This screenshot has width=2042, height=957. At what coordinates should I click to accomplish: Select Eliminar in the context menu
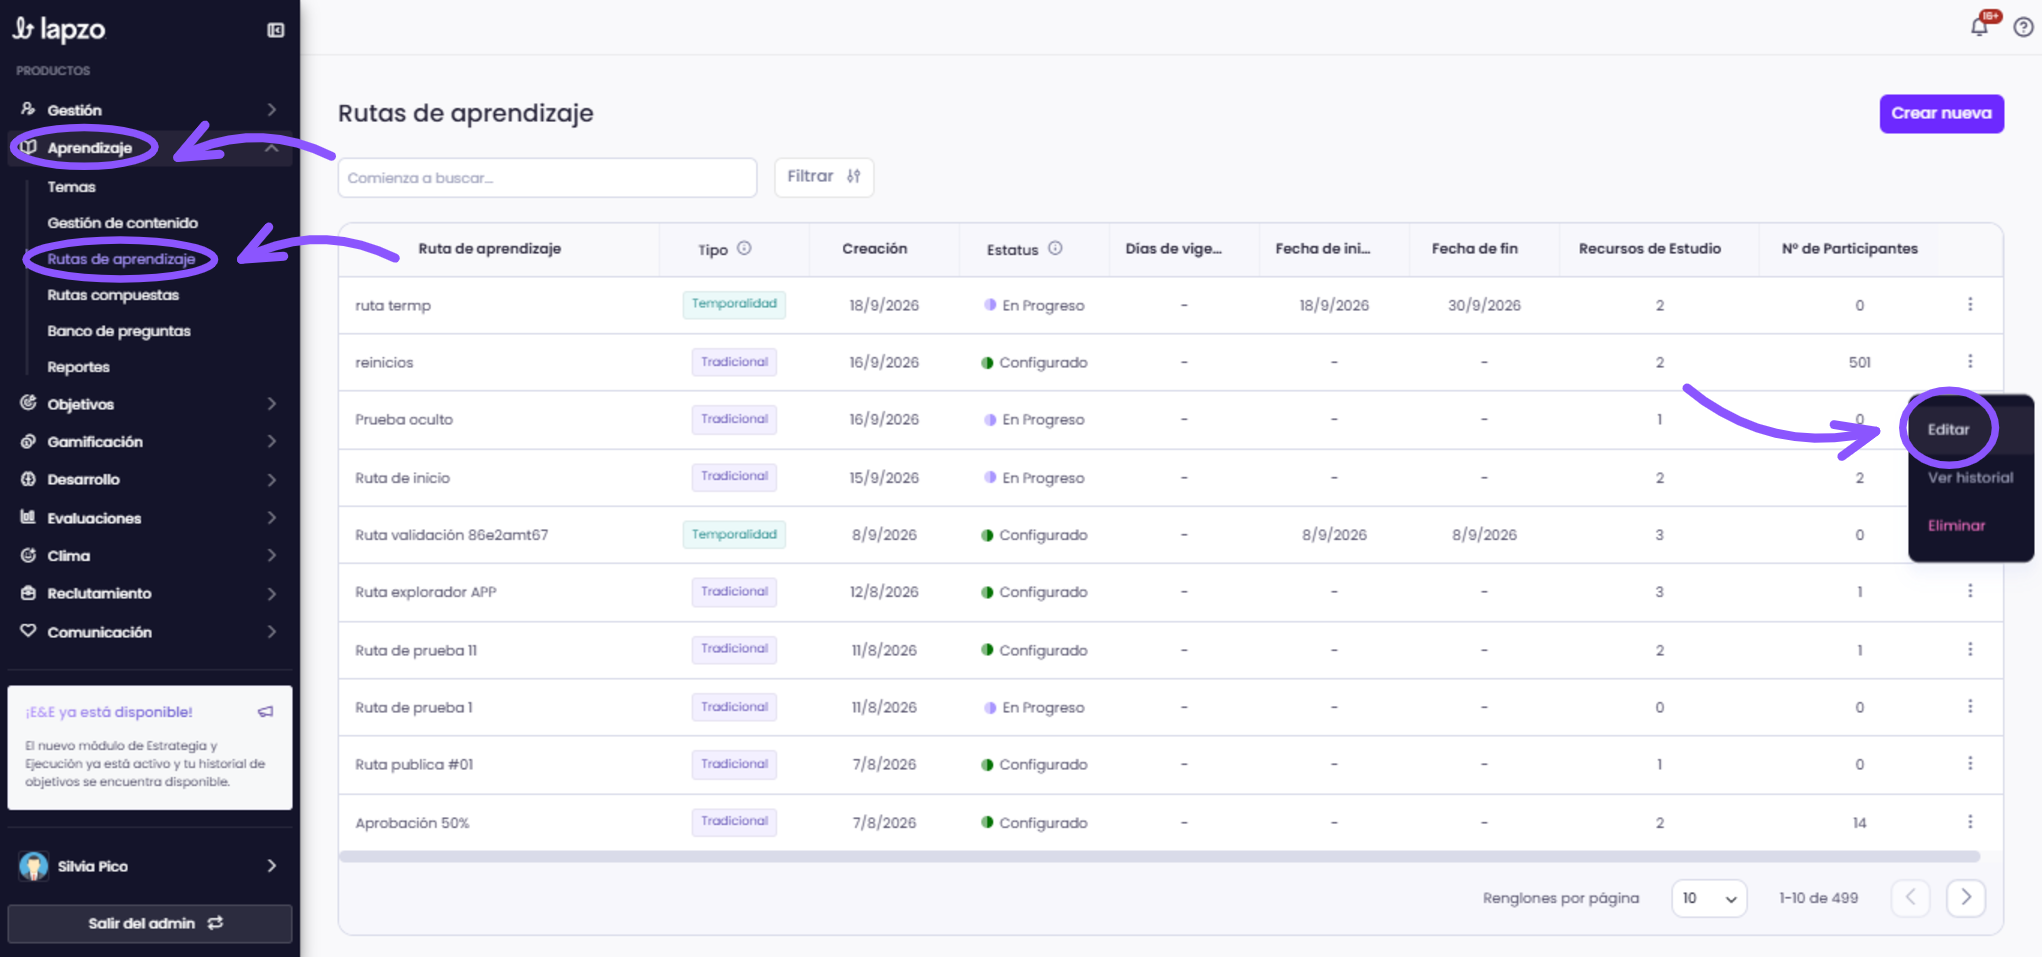click(1970, 525)
